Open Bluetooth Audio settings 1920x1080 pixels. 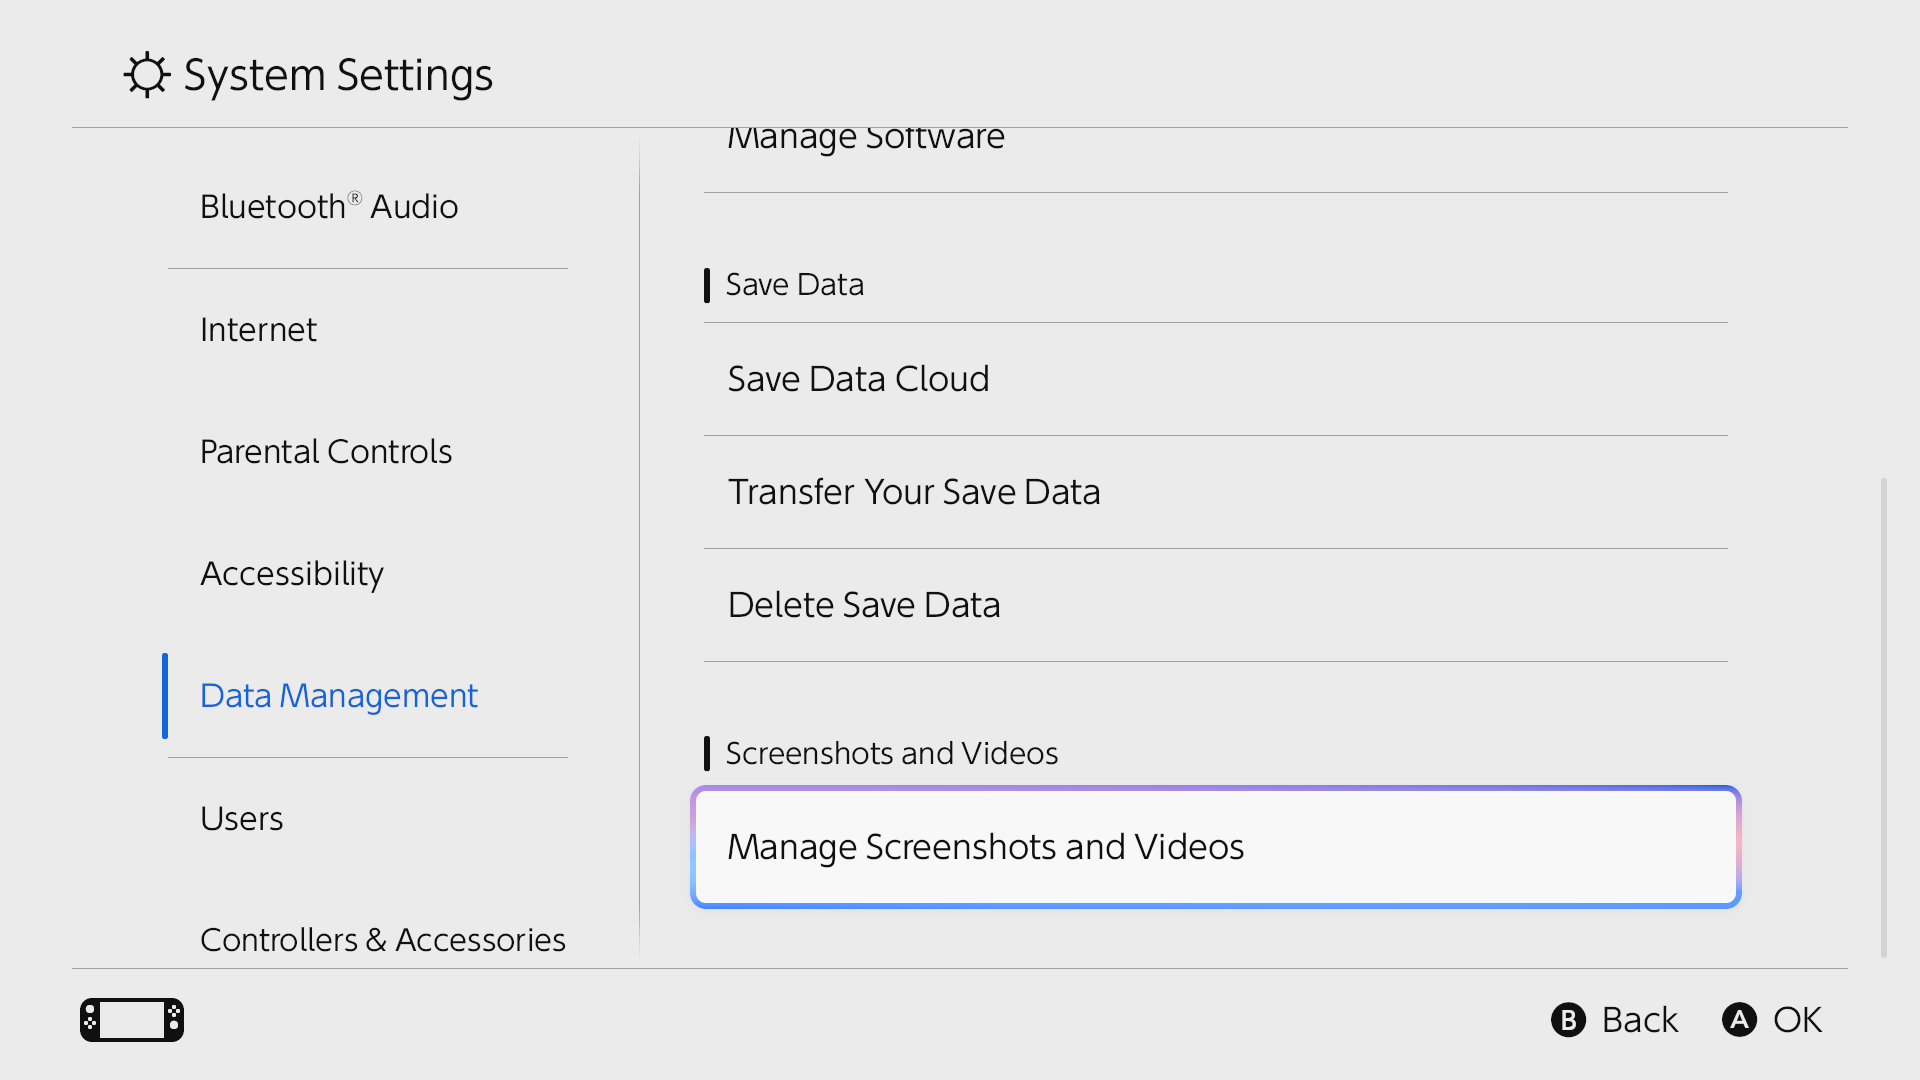[329, 207]
